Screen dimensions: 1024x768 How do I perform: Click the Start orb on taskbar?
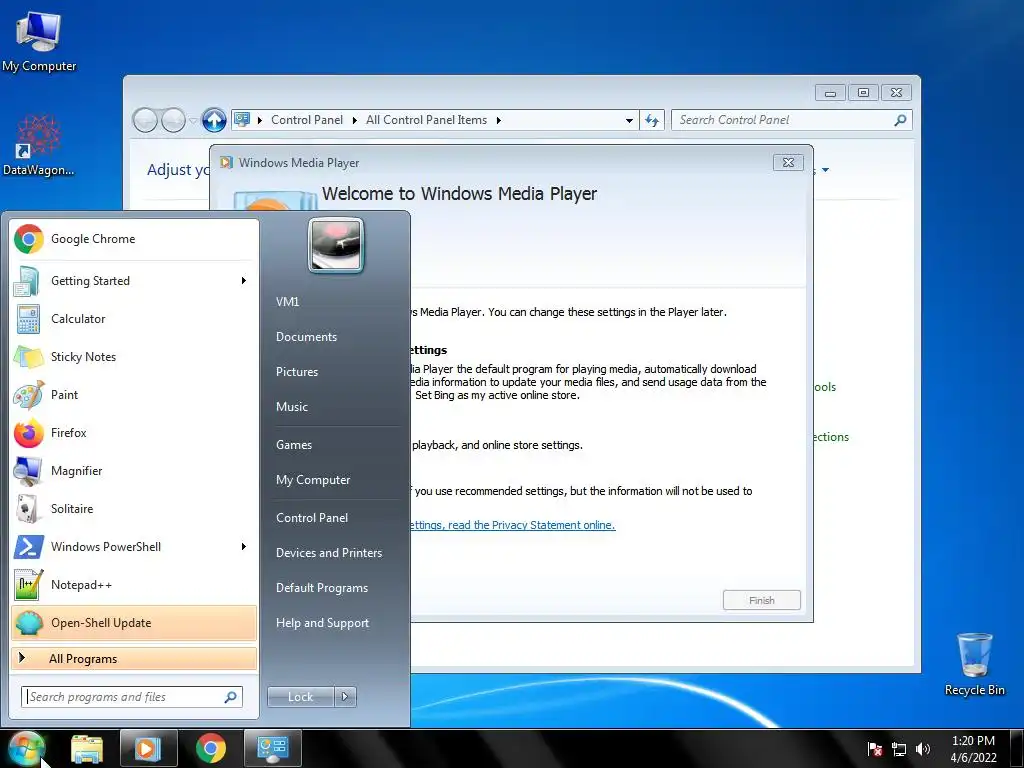coord(26,748)
